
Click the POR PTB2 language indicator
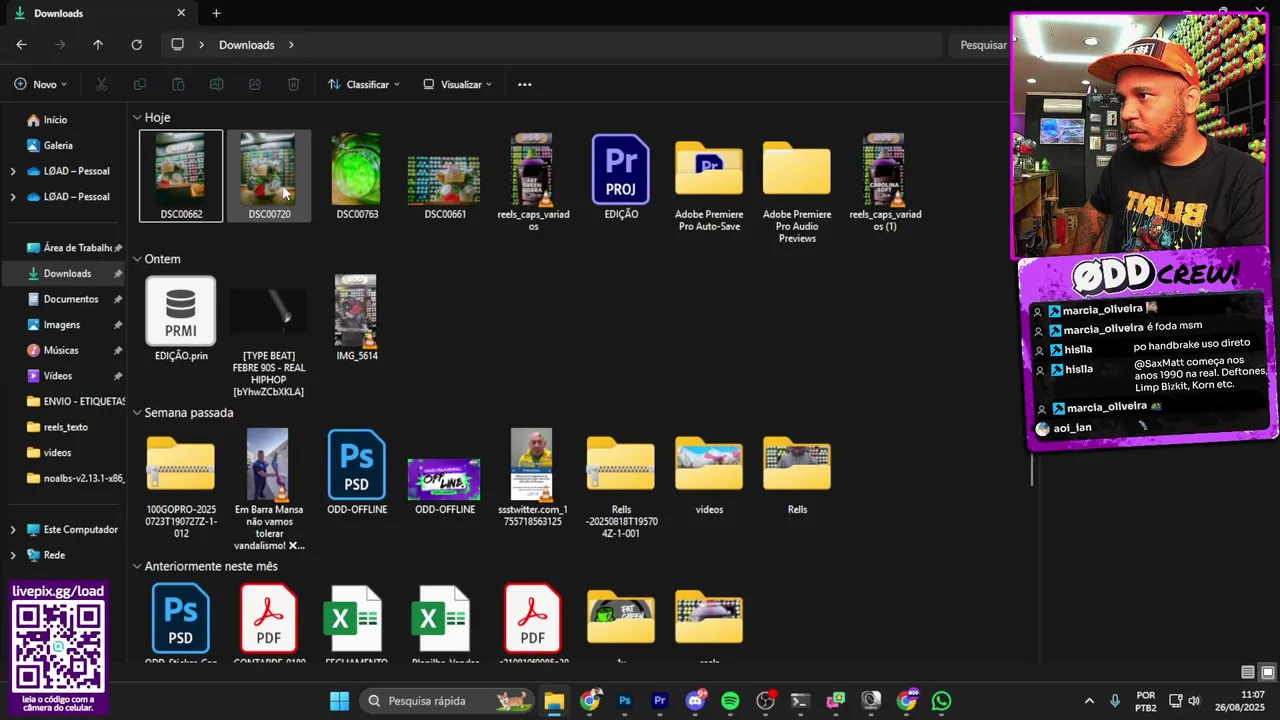(x=1146, y=701)
